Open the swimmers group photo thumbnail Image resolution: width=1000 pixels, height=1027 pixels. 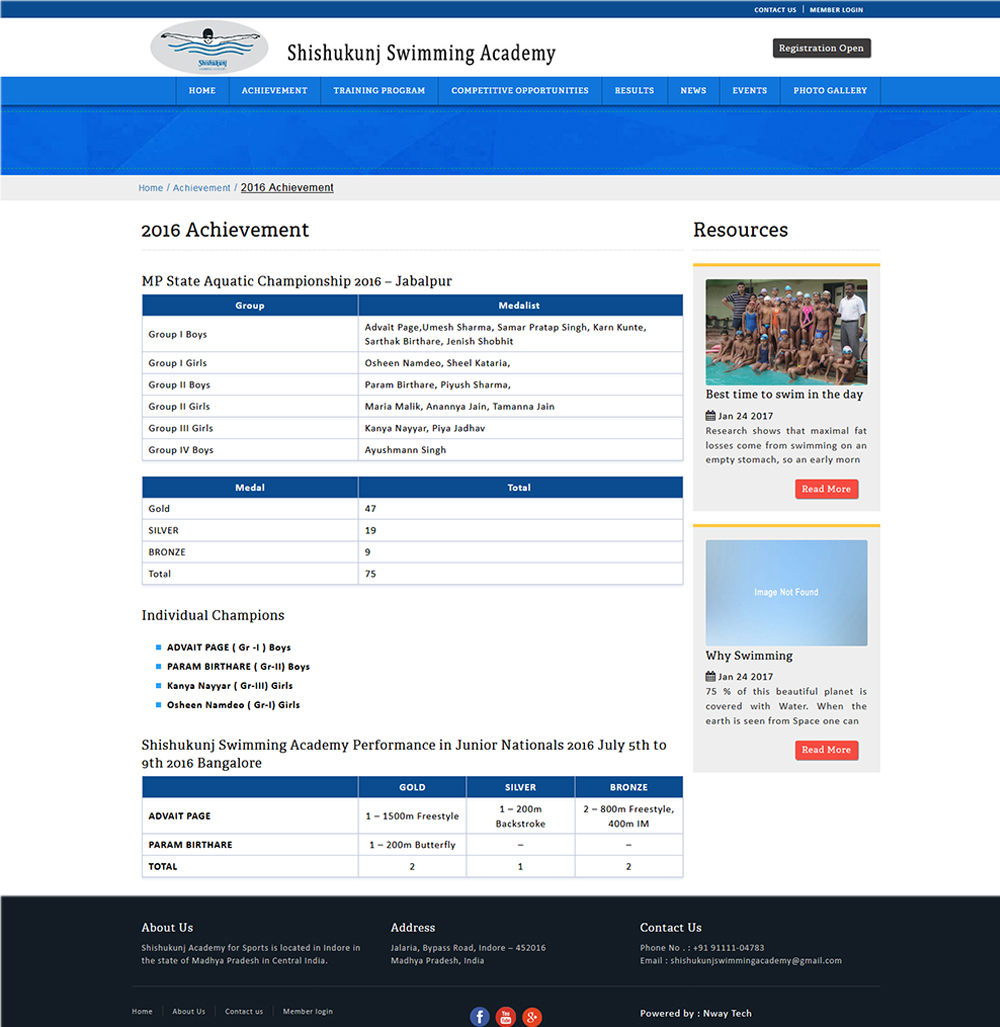(786, 332)
